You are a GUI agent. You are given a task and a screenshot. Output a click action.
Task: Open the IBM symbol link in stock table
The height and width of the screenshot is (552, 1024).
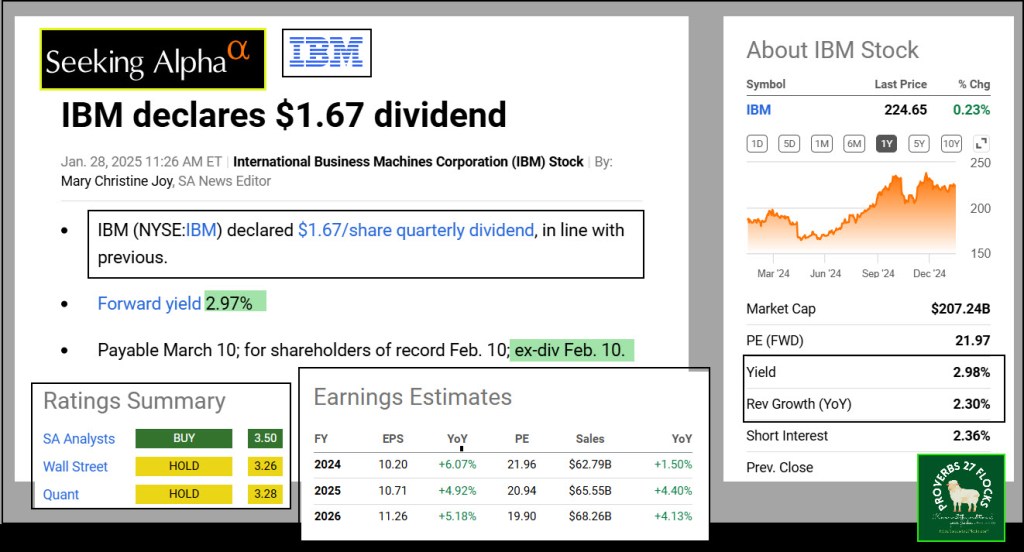(759, 110)
